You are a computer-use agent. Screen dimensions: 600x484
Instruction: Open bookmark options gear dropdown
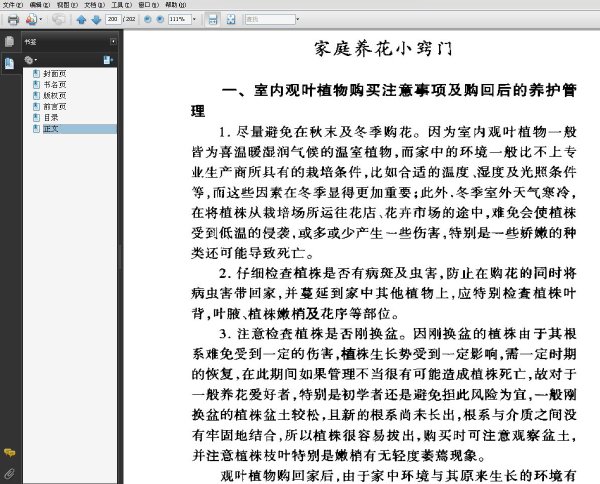(x=31, y=60)
